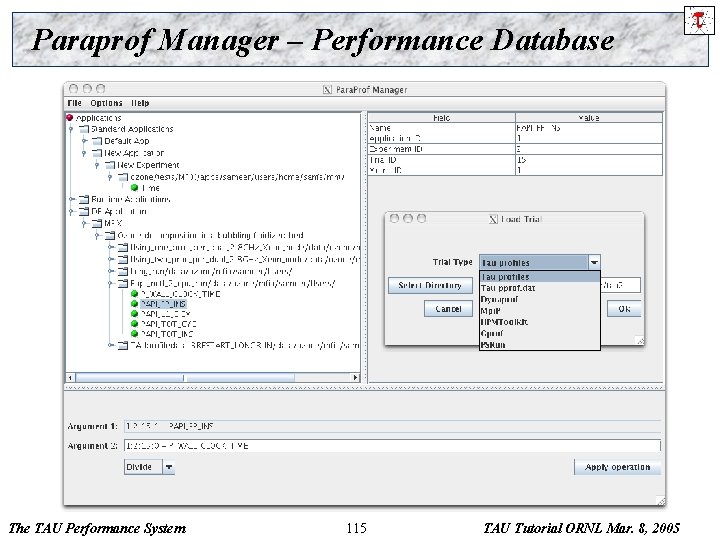The height and width of the screenshot is (540, 720).
Task: Choose Dynaprof trial type
Action: [540, 299]
